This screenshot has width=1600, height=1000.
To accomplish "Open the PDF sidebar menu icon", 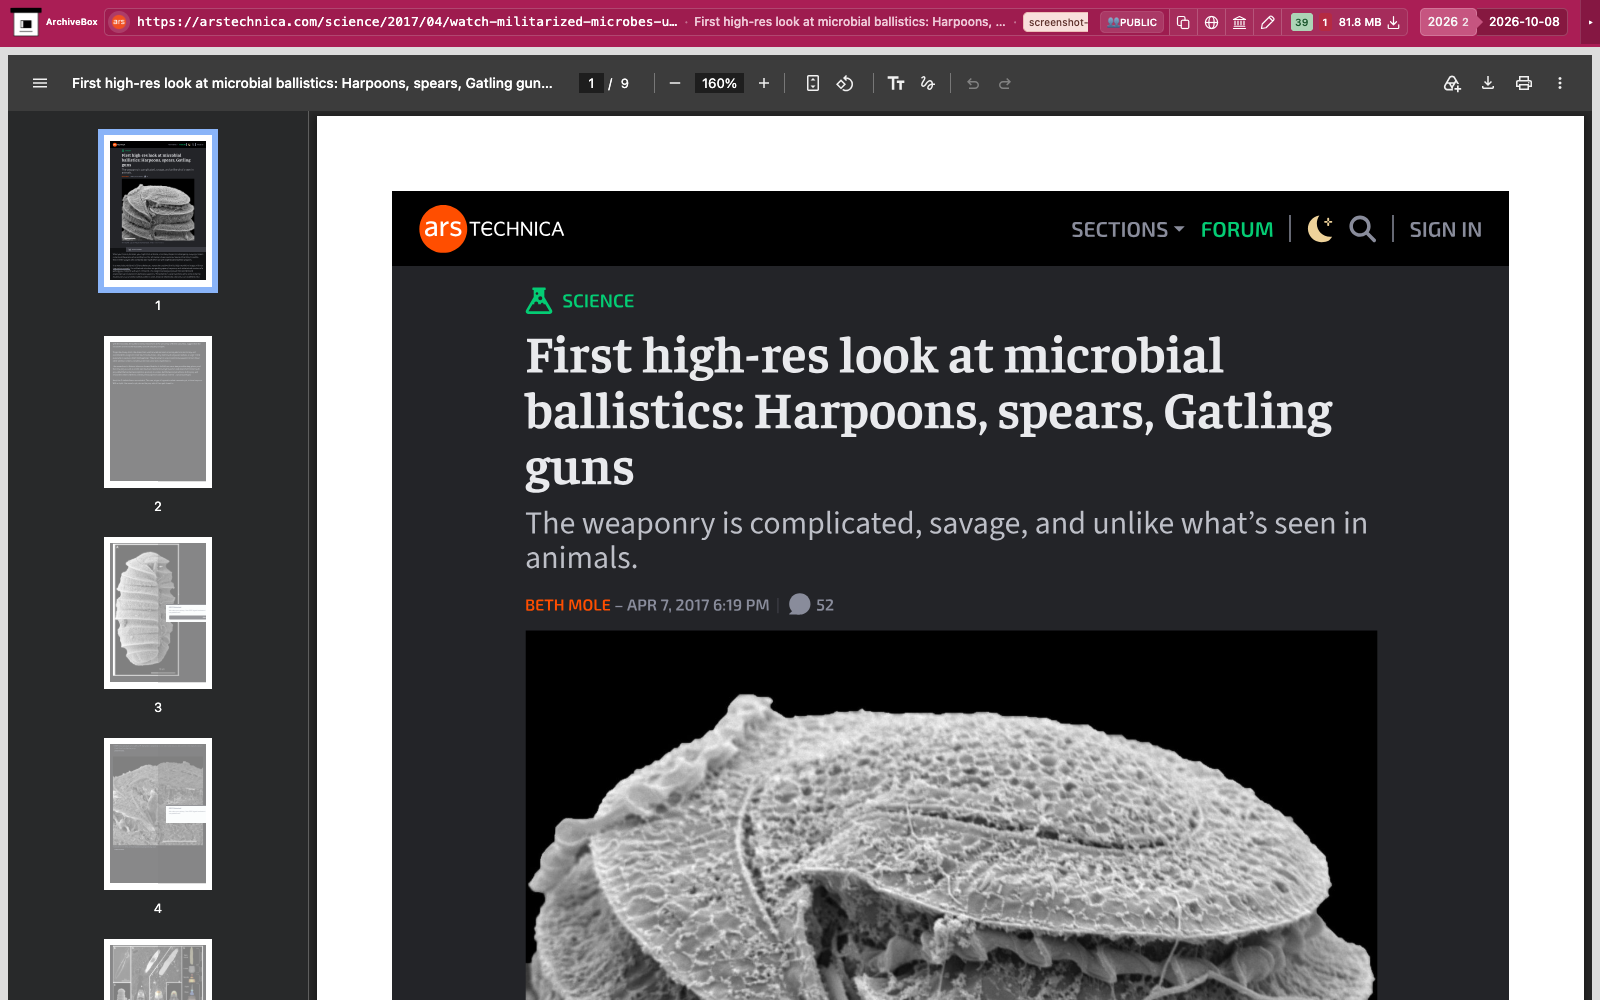I will 40,83.
